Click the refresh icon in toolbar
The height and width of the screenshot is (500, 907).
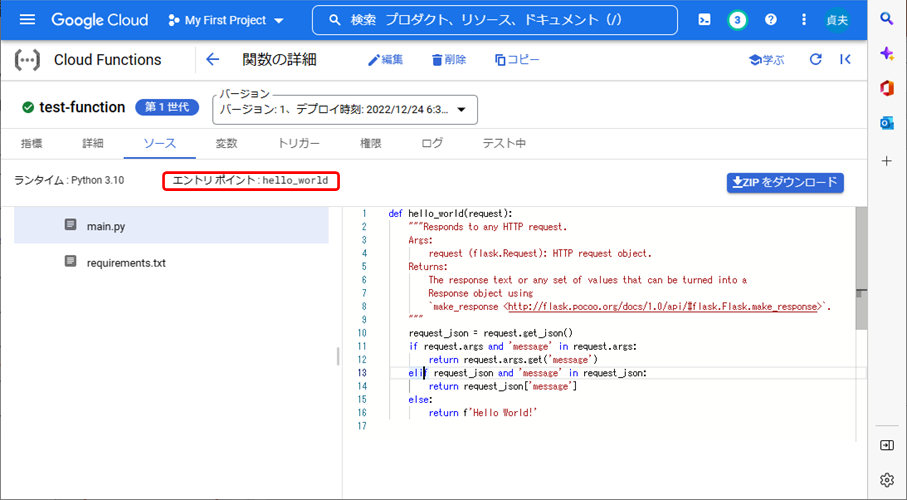(x=816, y=60)
